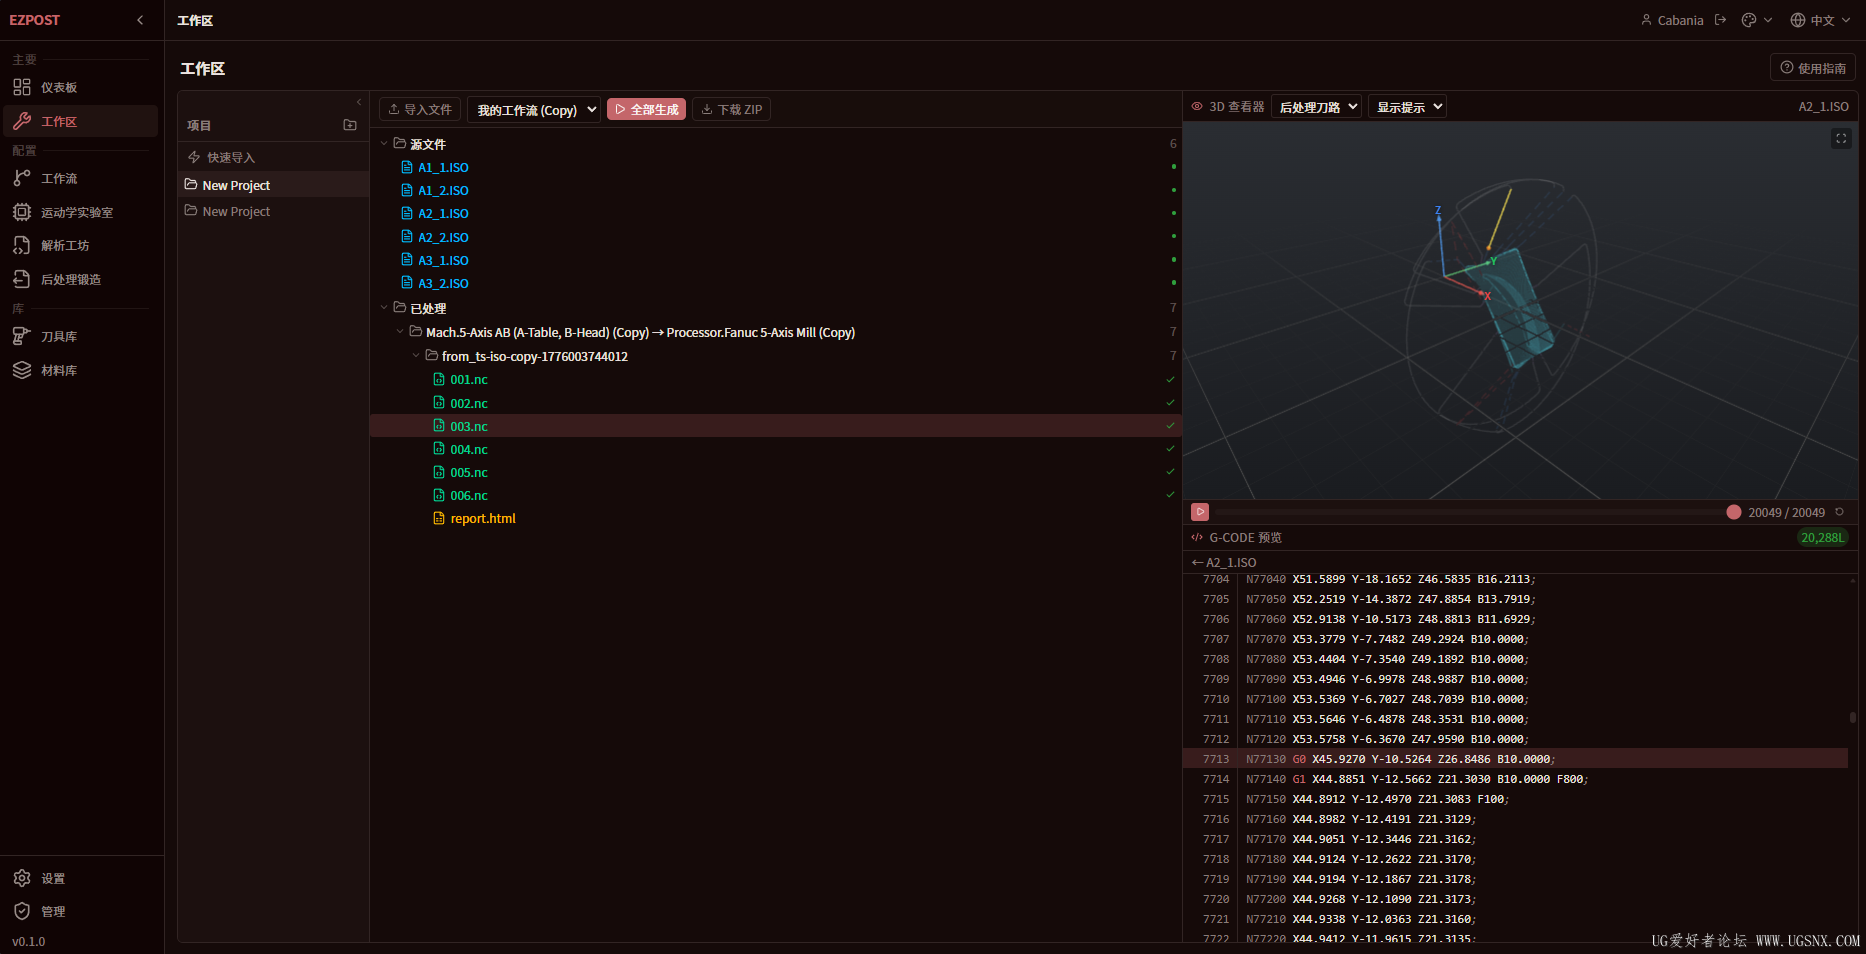Open the theme palette selector
1866x954 pixels.
tap(1756, 20)
